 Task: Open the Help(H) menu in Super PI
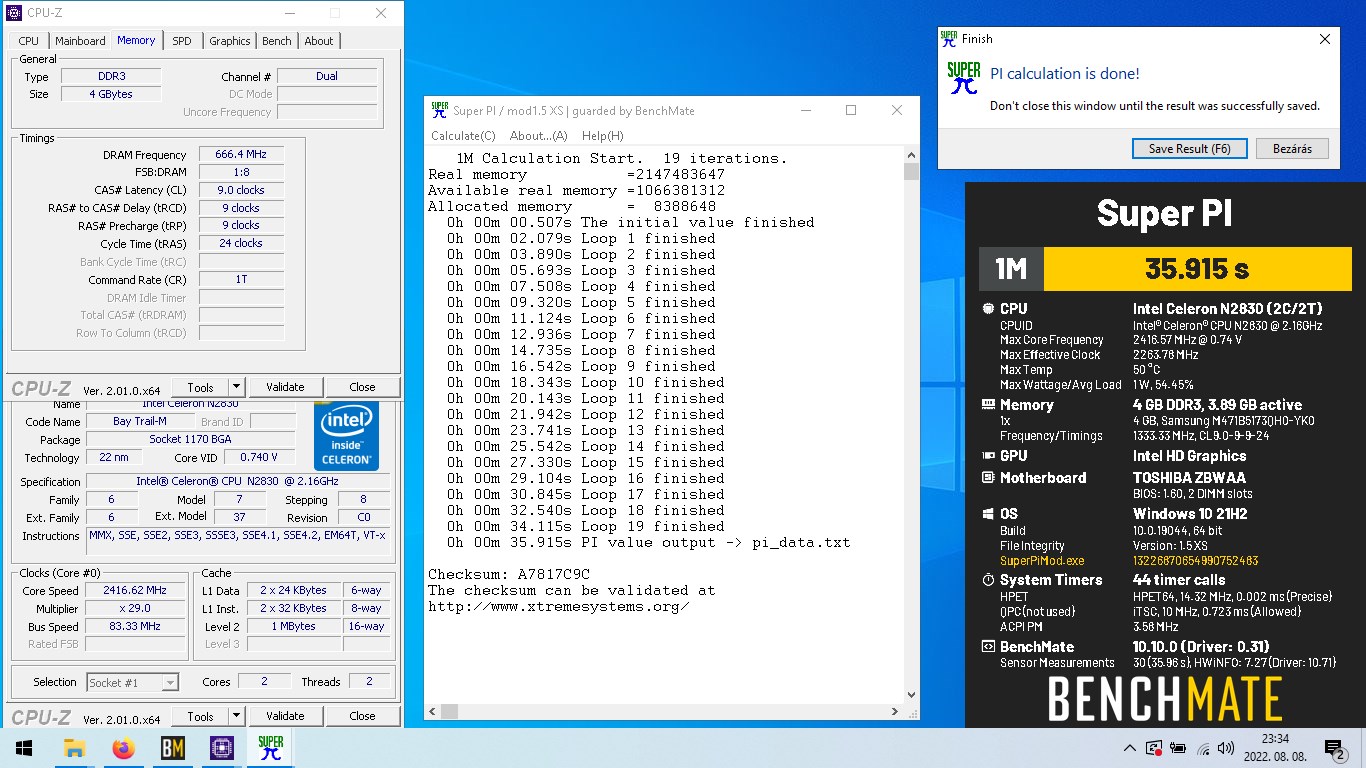(602, 136)
